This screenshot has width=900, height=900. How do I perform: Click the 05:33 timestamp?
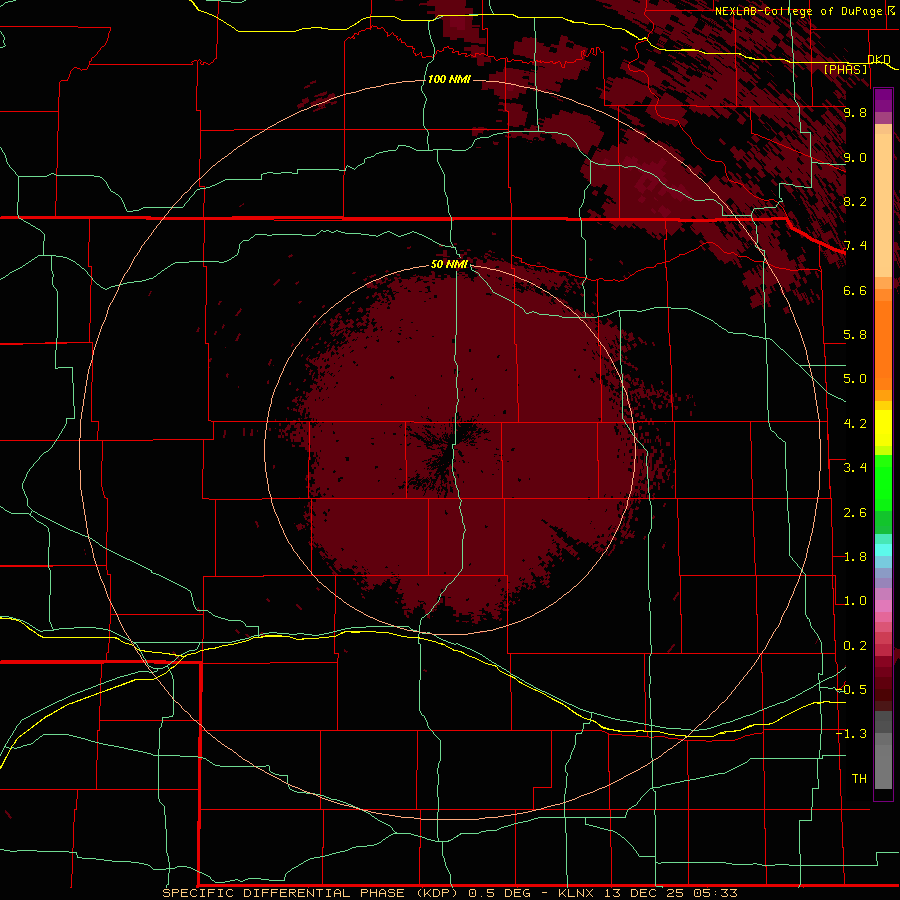click(x=715, y=893)
